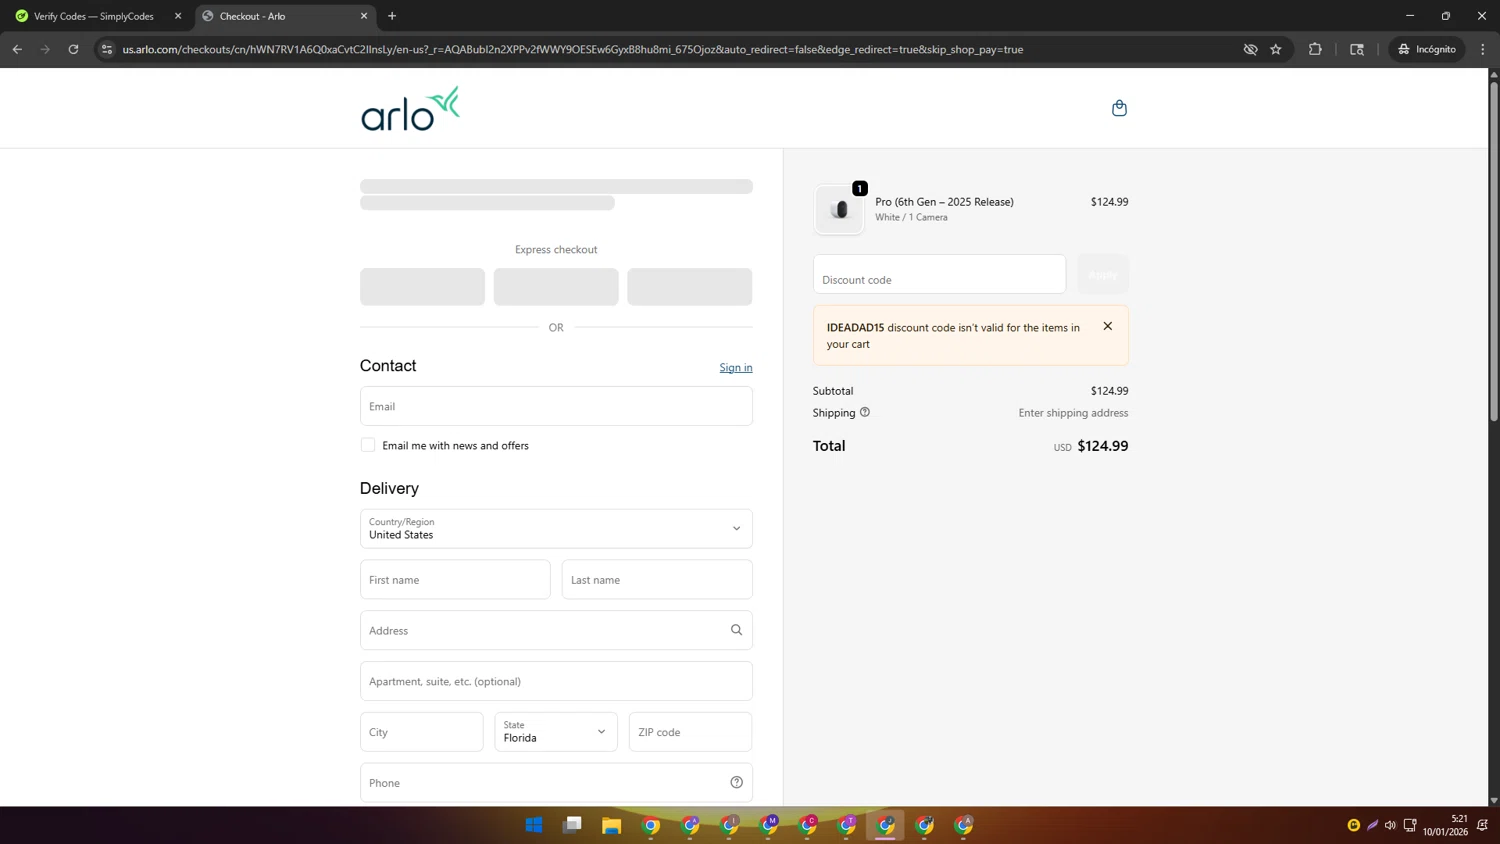
Task: Switch to Verify Codes — SimplyCodes tab
Action: [94, 16]
